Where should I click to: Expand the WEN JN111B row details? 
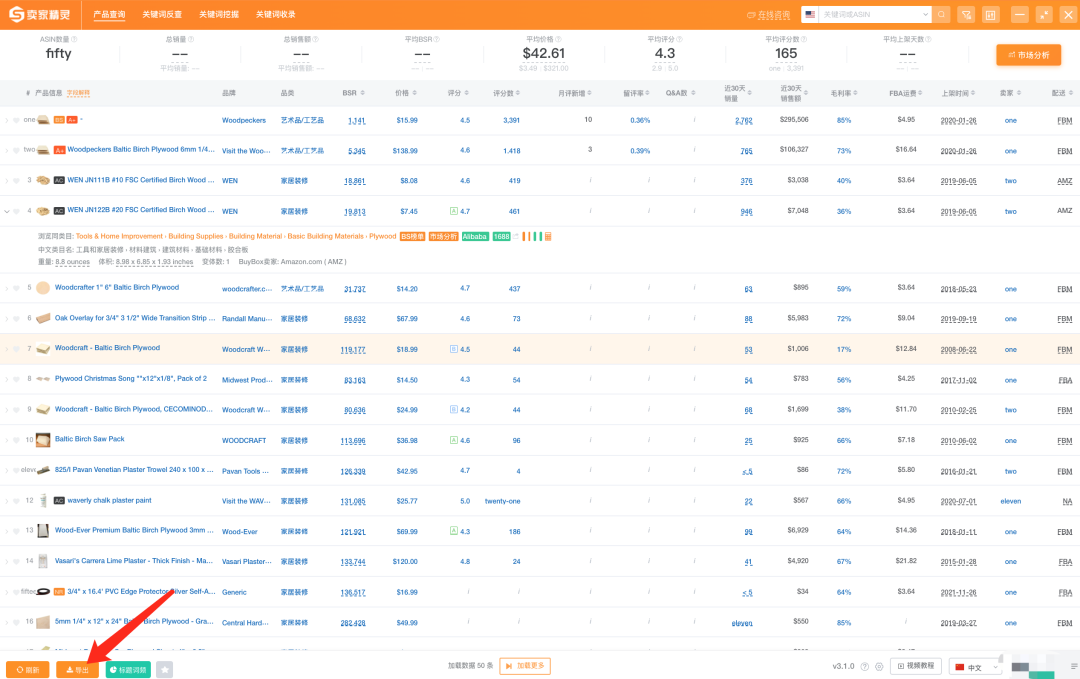point(7,181)
